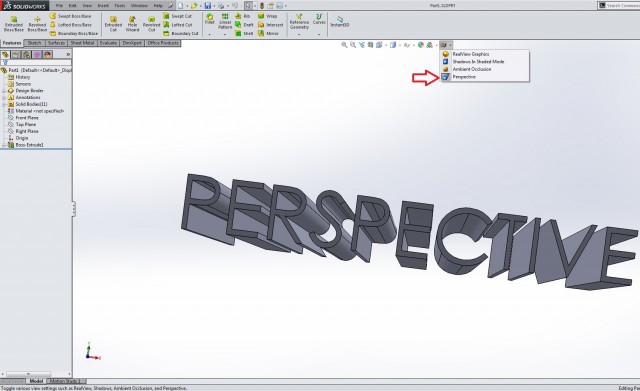
Task: Select the Rib tool
Action: coord(243,16)
